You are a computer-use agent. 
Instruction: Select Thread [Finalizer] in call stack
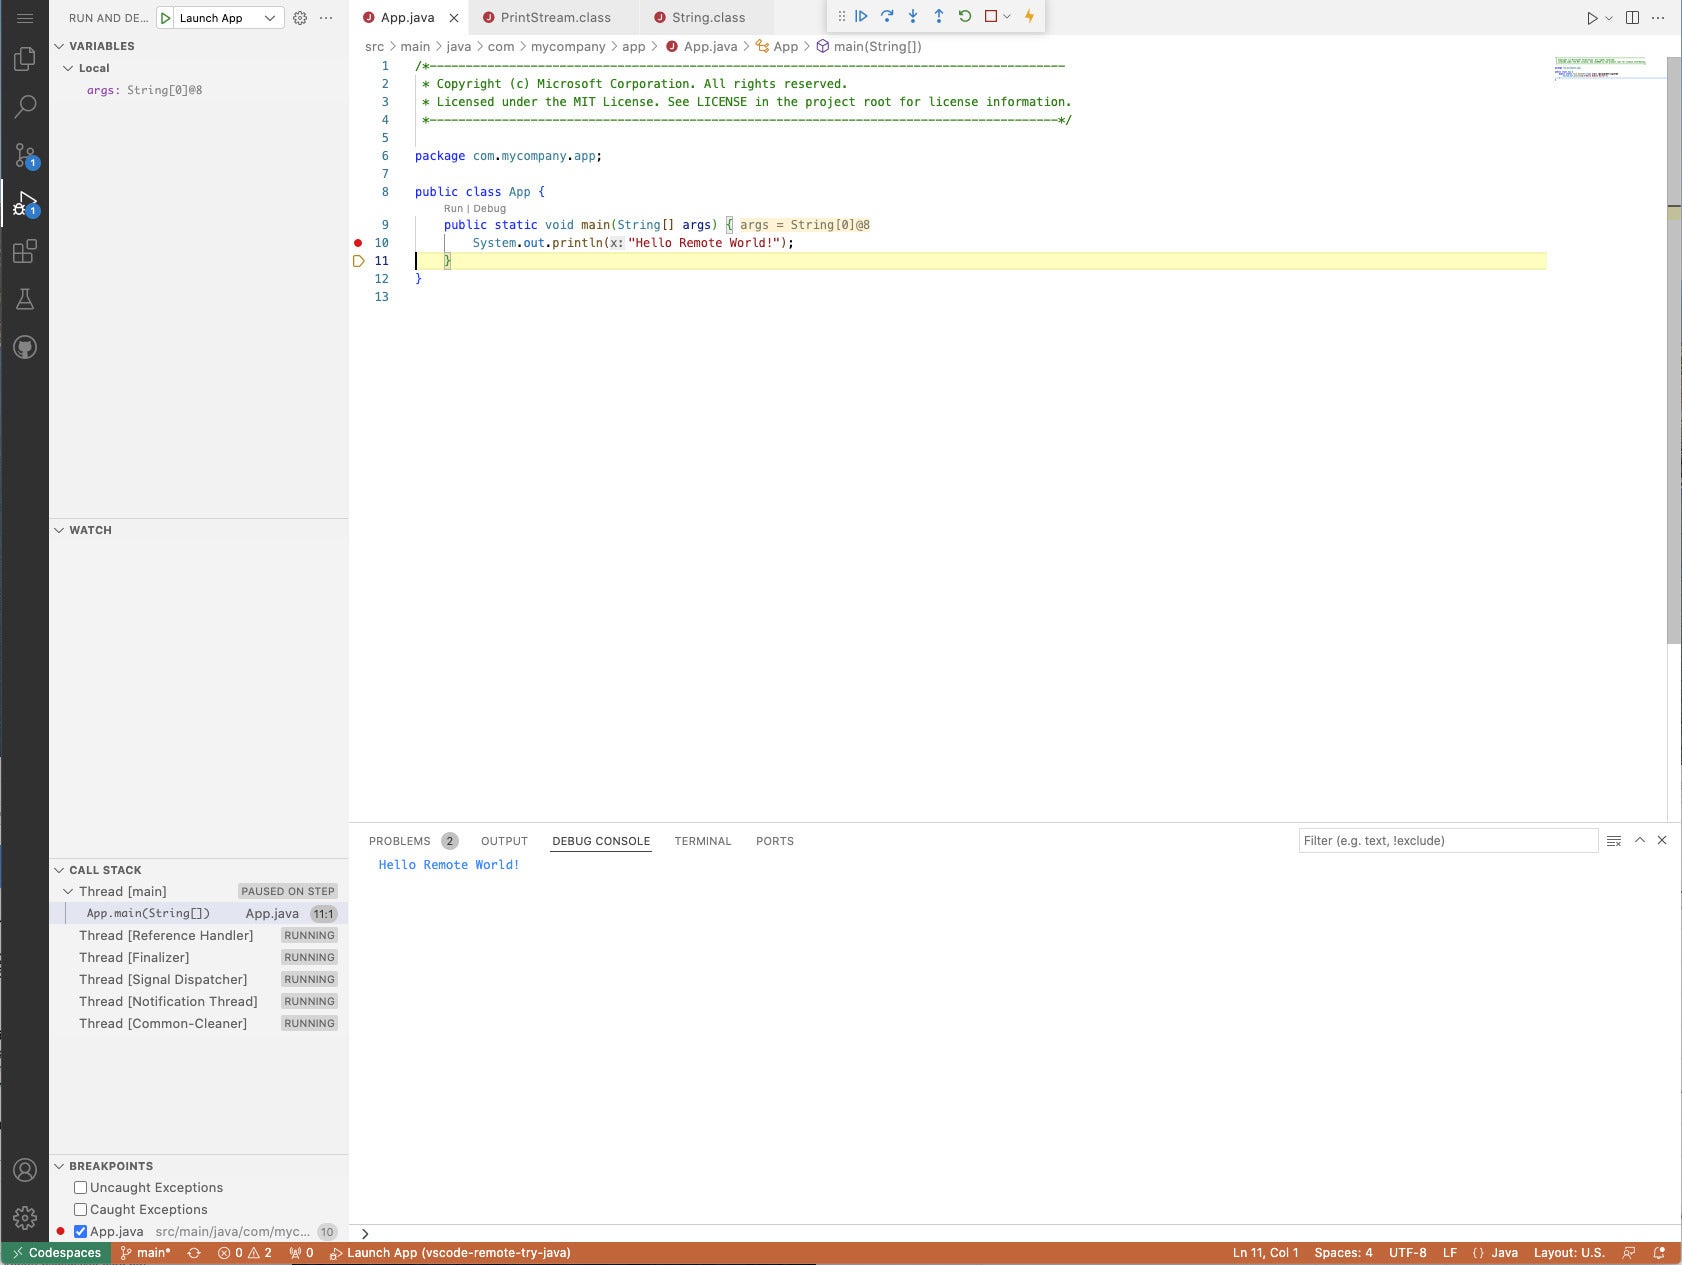[x=198, y=958]
